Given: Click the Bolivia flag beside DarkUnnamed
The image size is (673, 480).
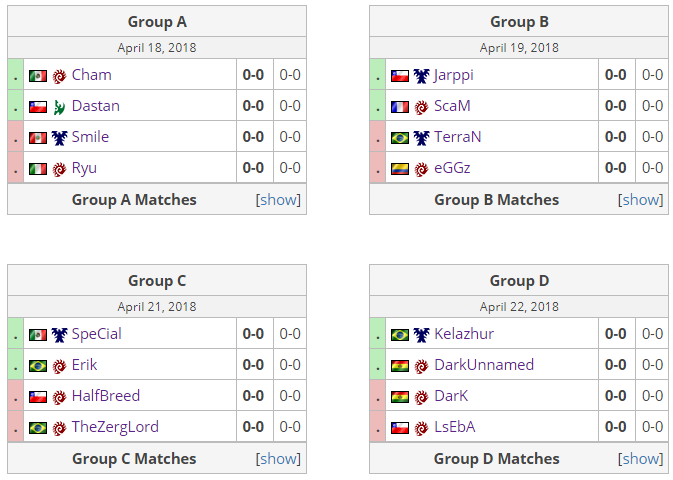Looking at the screenshot, I should pyautogui.click(x=400, y=365).
